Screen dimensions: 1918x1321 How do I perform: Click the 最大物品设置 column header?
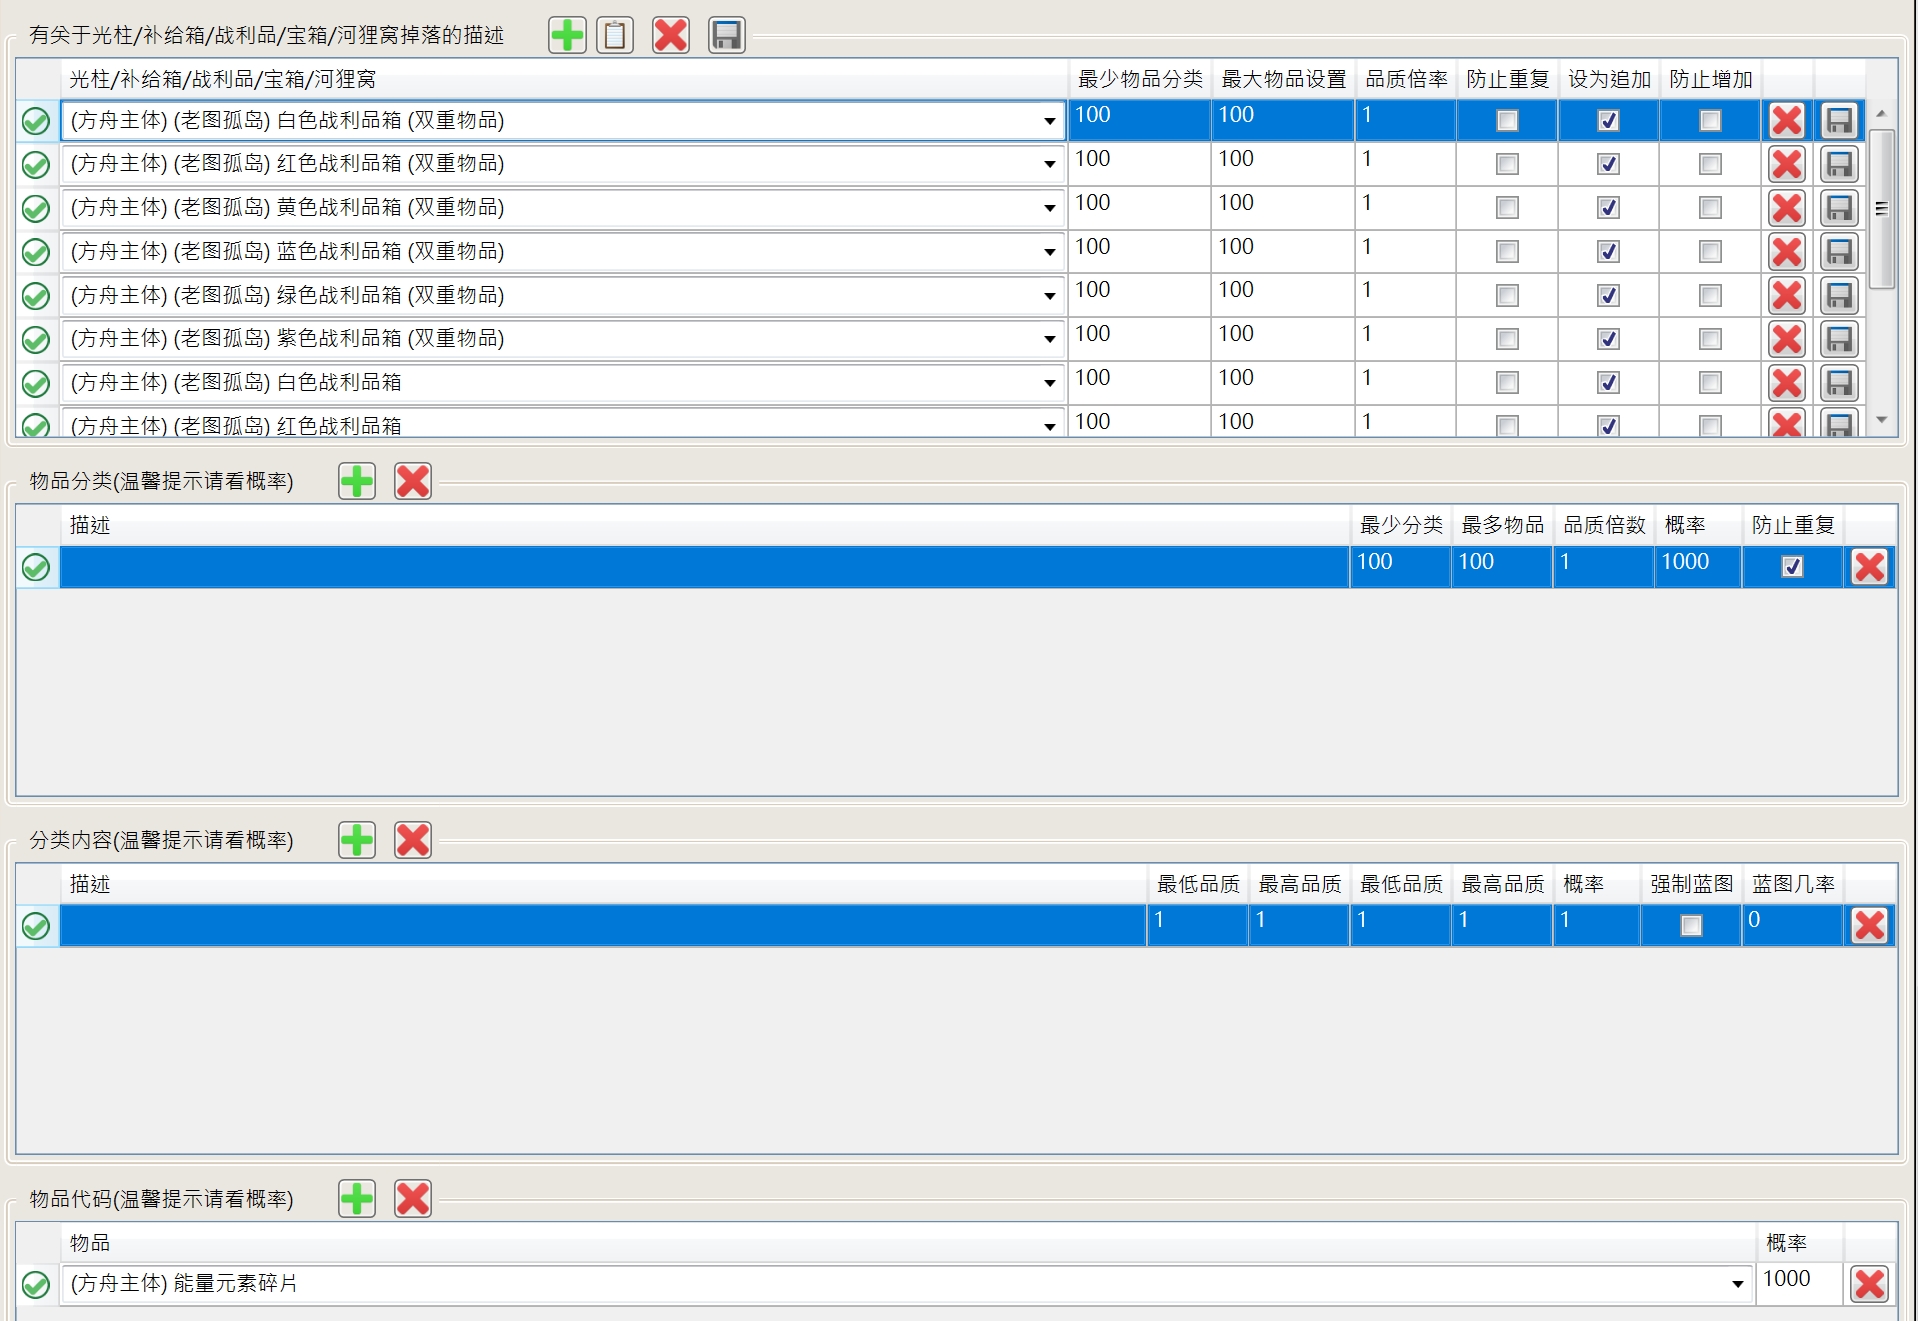pyautogui.click(x=1283, y=79)
